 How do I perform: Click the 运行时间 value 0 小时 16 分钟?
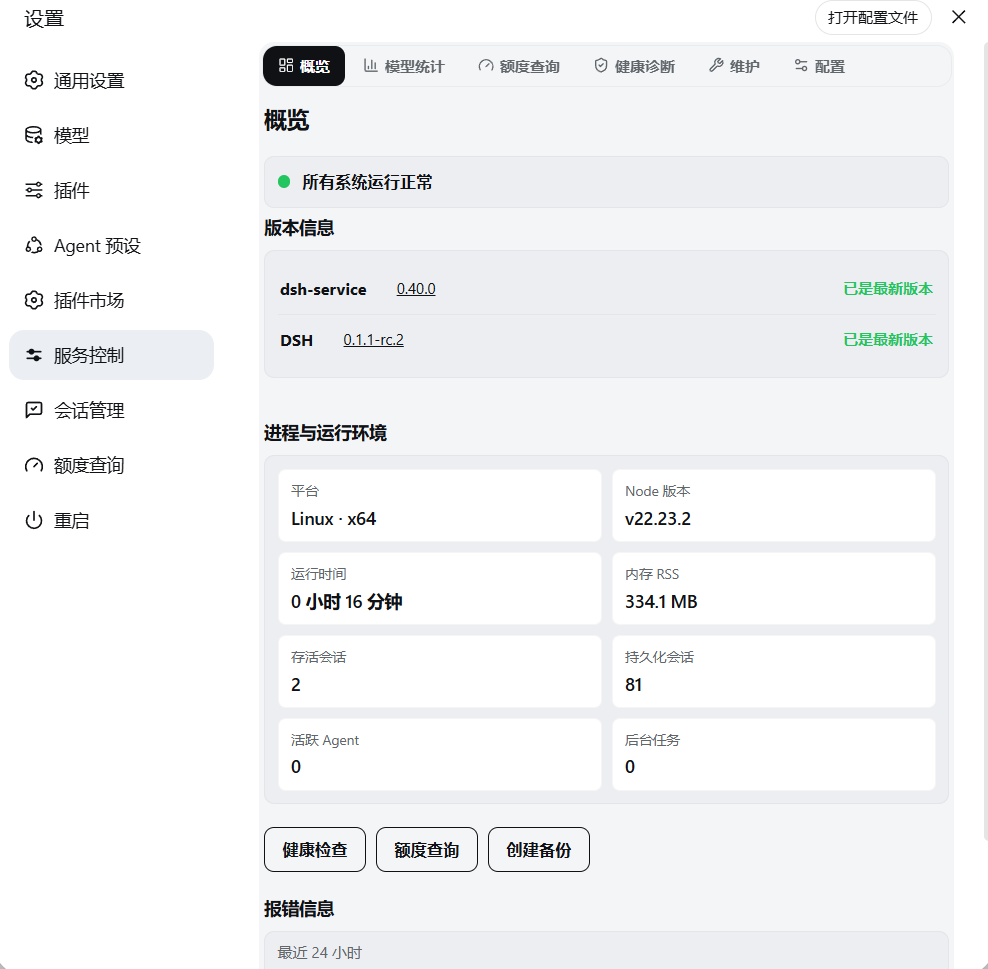(x=347, y=602)
